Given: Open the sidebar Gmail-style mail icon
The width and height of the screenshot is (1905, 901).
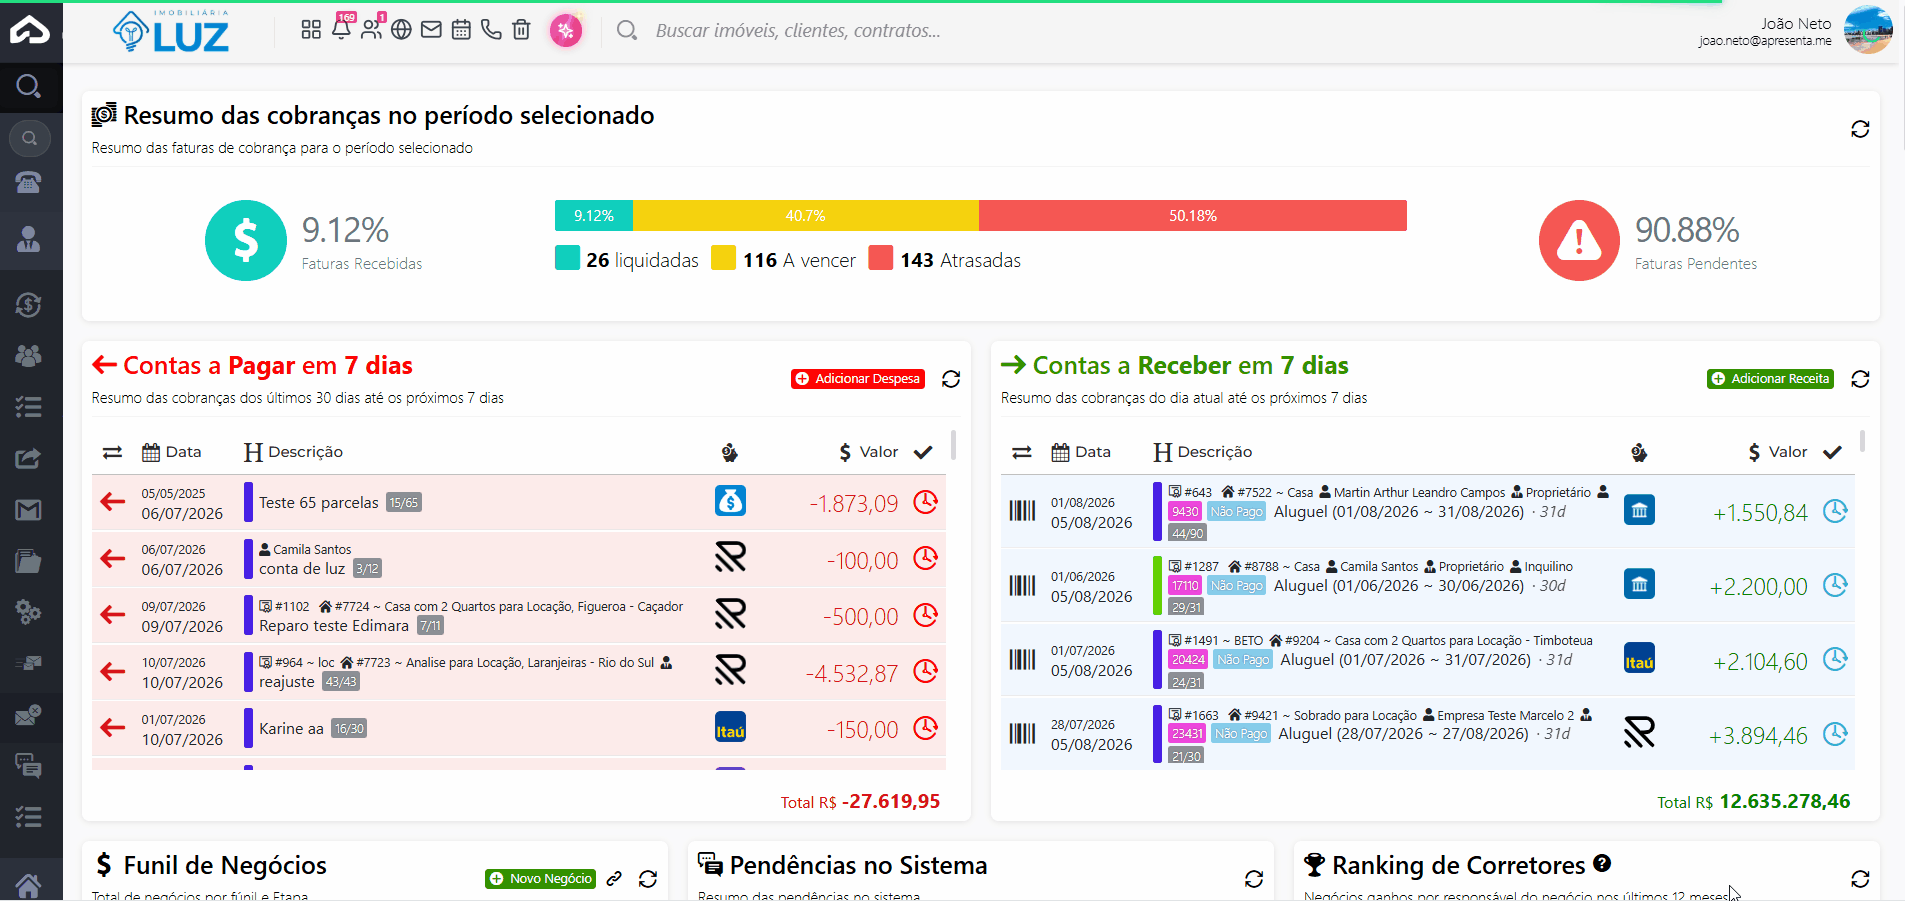Looking at the screenshot, I should pos(29,511).
